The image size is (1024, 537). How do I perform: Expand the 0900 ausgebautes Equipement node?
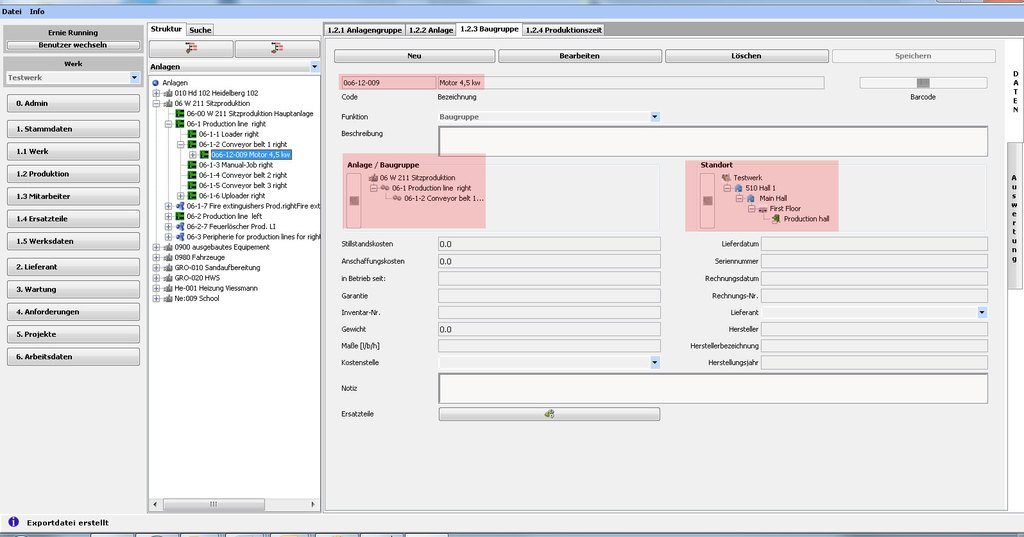[156, 247]
